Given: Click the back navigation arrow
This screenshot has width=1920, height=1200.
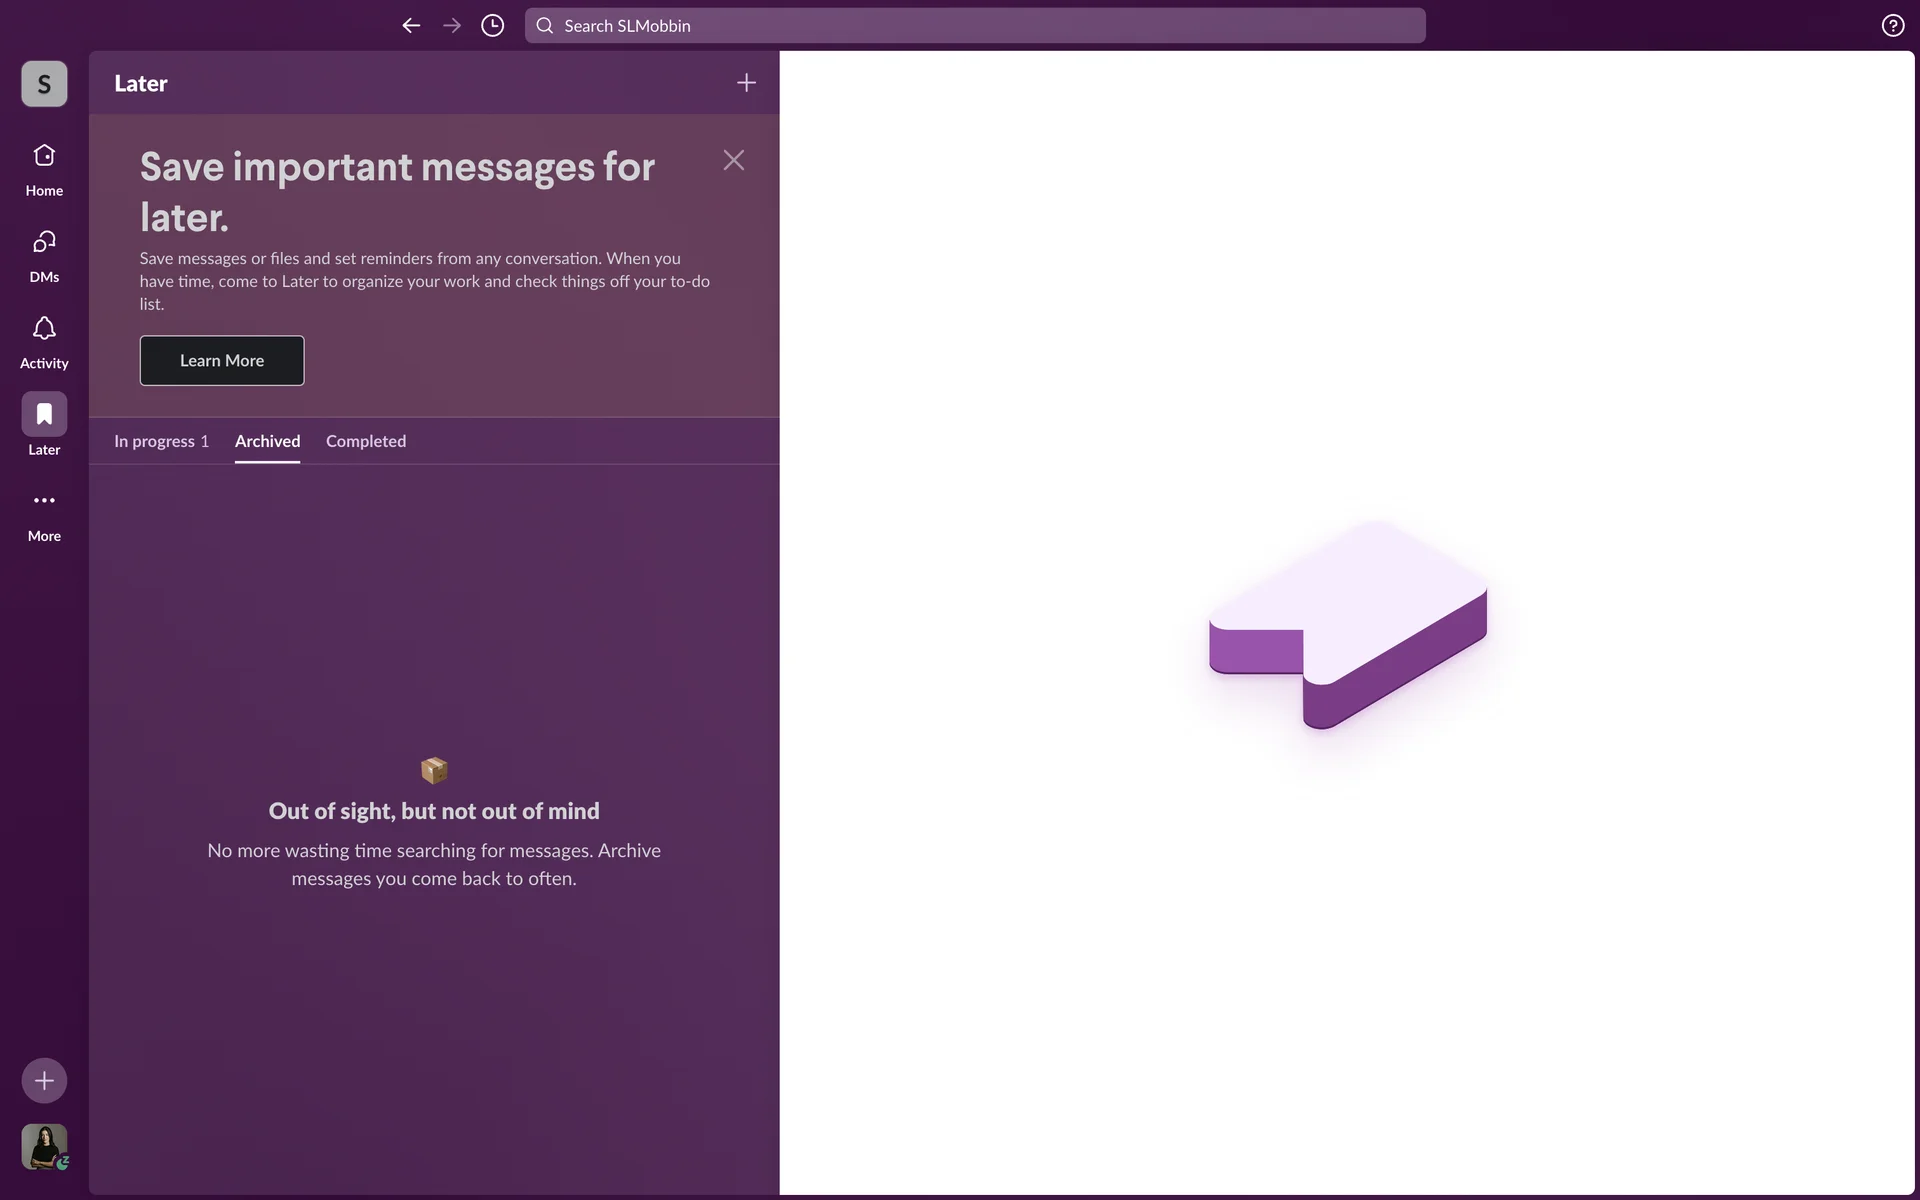Looking at the screenshot, I should point(411,26).
